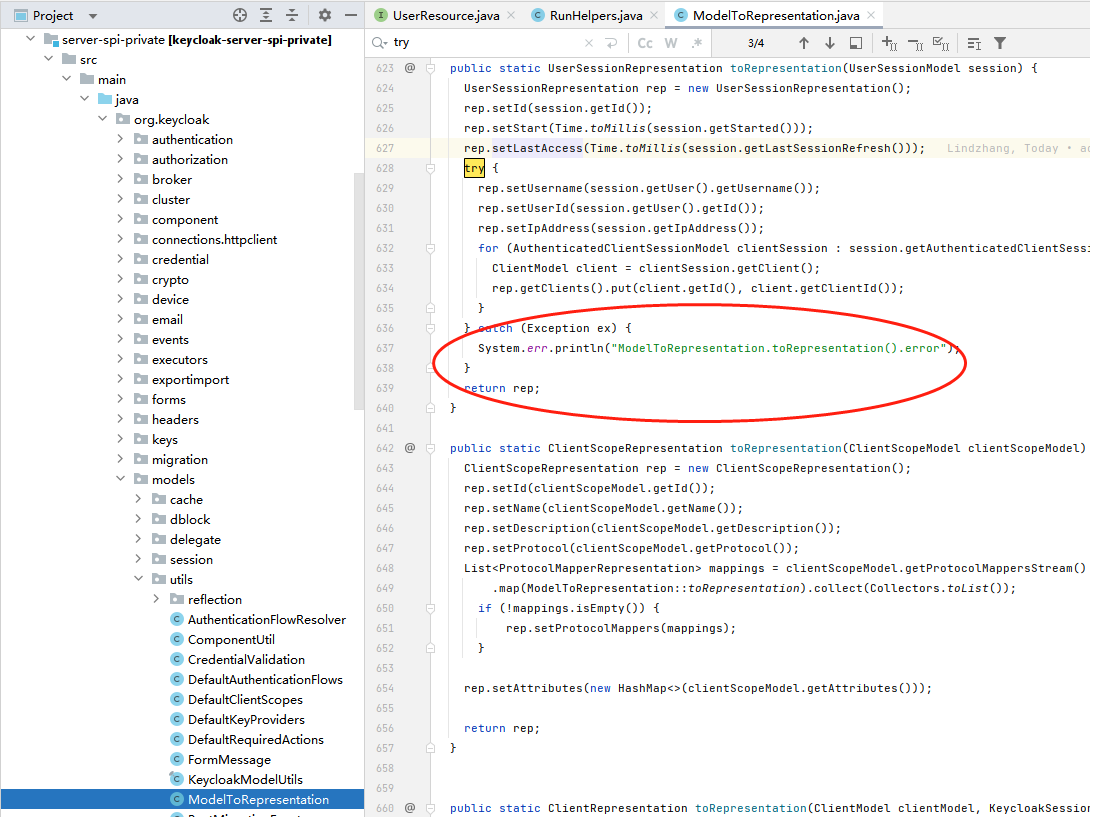Image resolution: width=1094 pixels, height=817 pixels.
Task: Fold the try block at line 628
Action: pyautogui.click(x=430, y=168)
